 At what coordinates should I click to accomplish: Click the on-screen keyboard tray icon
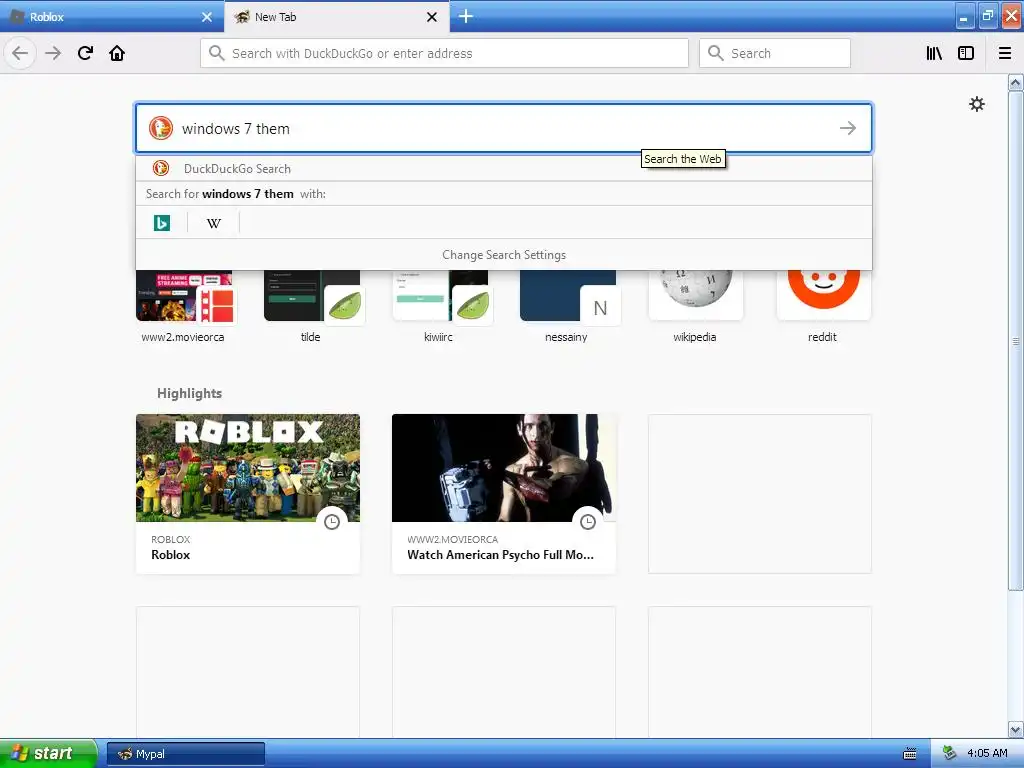[910, 754]
